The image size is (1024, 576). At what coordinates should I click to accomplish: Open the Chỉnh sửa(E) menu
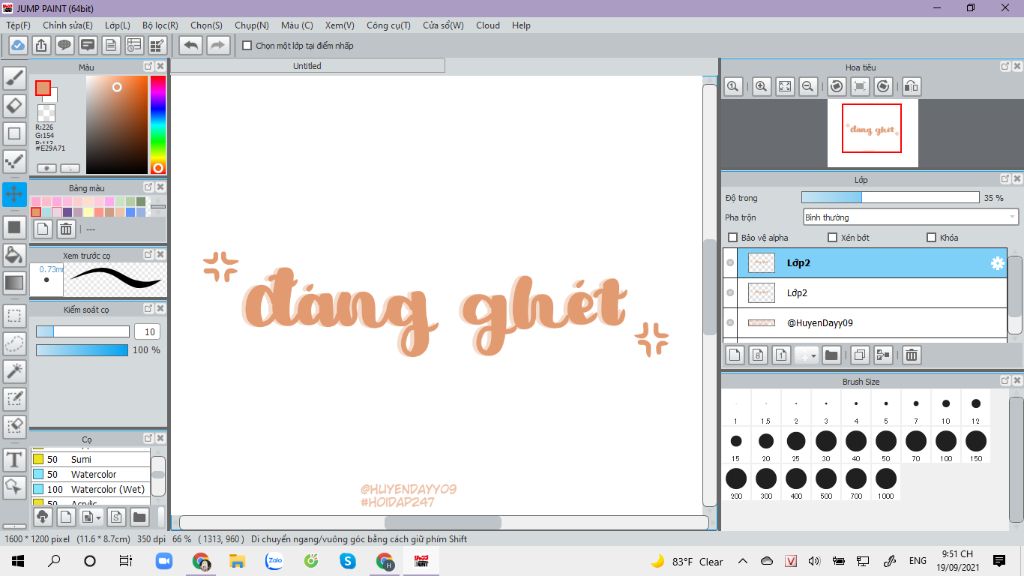[x=68, y=25]
